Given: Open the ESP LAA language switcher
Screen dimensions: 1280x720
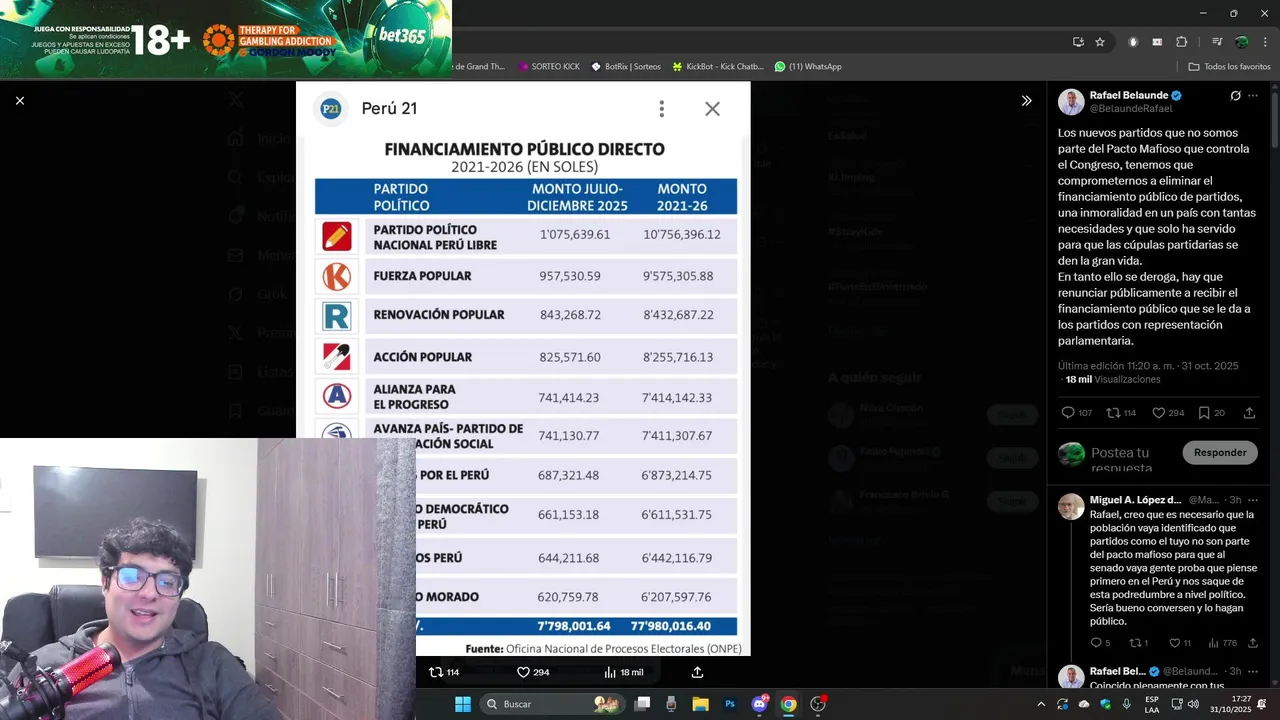Looking at the screenshot, I should pos(1152,704).
